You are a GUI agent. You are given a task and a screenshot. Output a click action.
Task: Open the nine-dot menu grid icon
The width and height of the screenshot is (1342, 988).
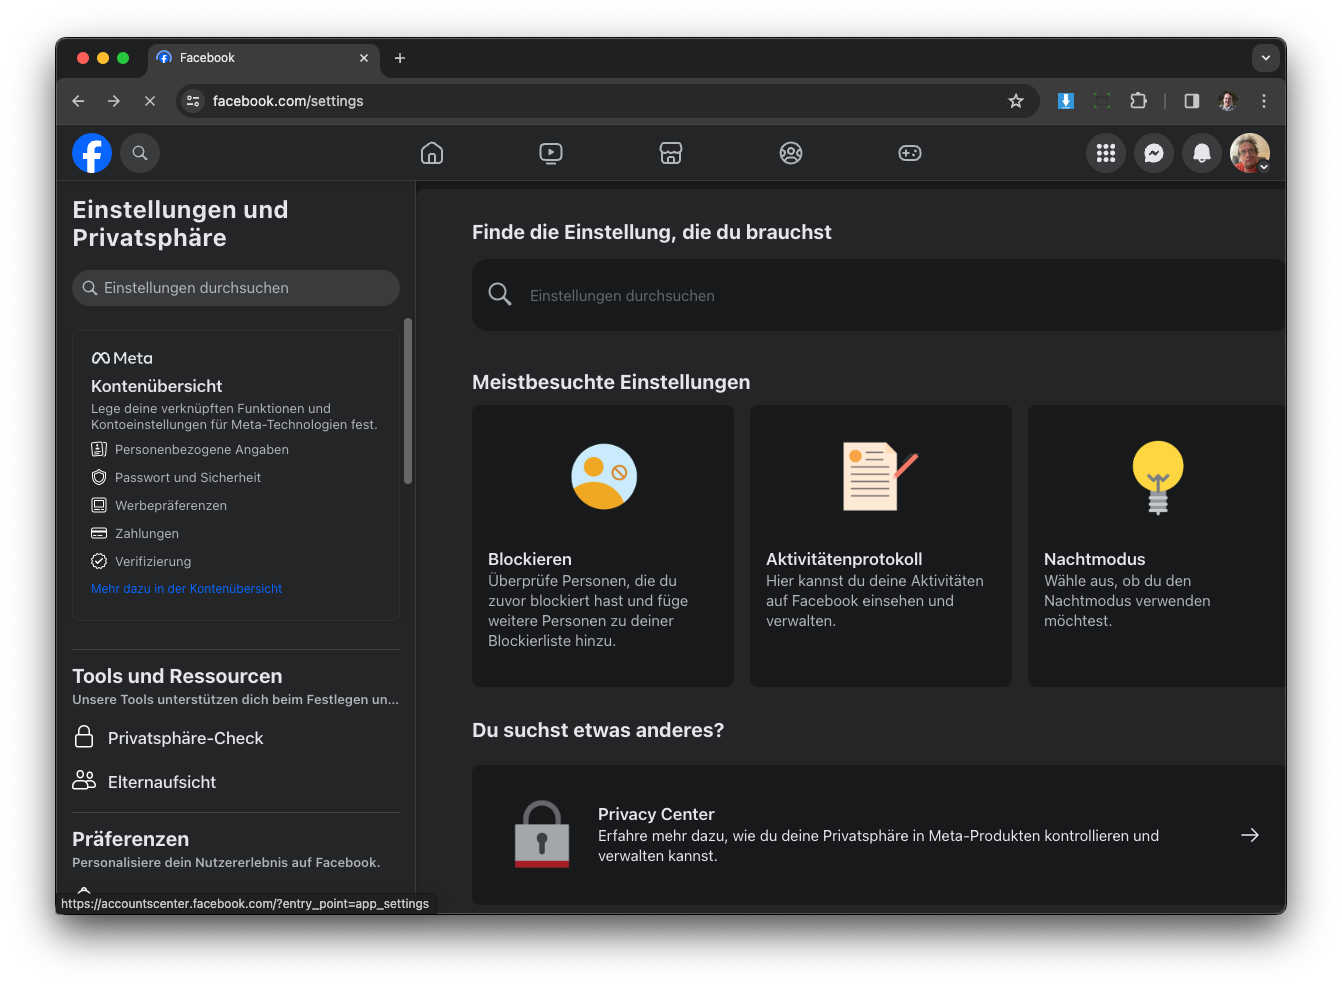[1106, 153]
